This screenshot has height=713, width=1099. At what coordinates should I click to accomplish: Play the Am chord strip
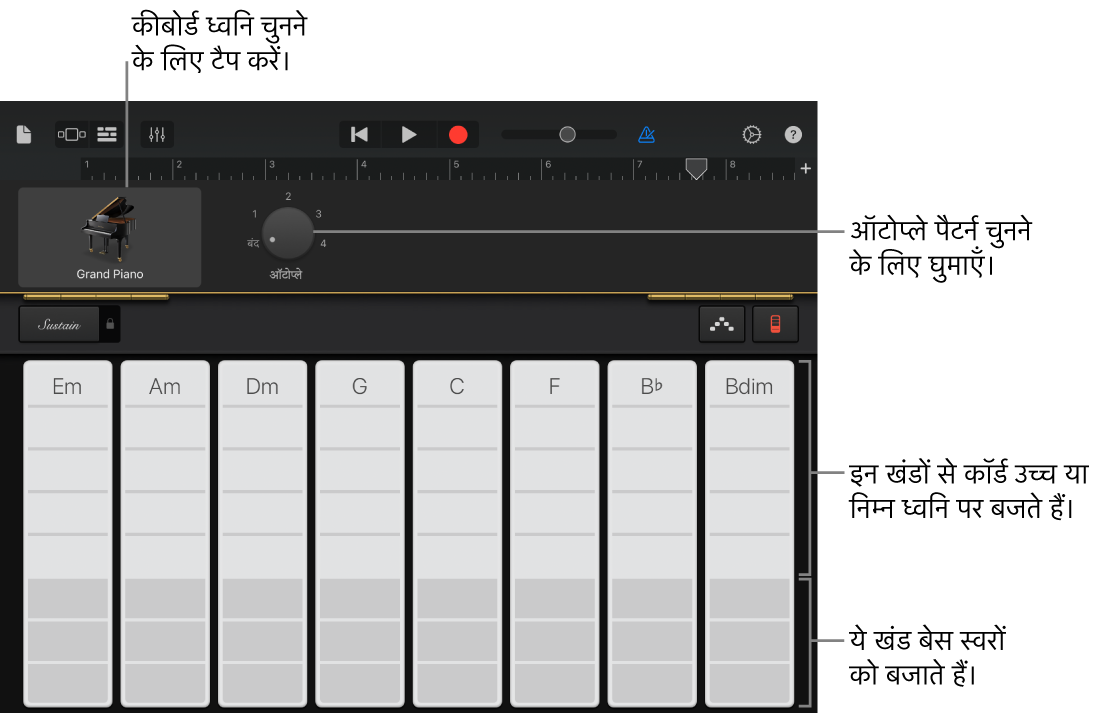pyautogui.click(x=165, y=533)
